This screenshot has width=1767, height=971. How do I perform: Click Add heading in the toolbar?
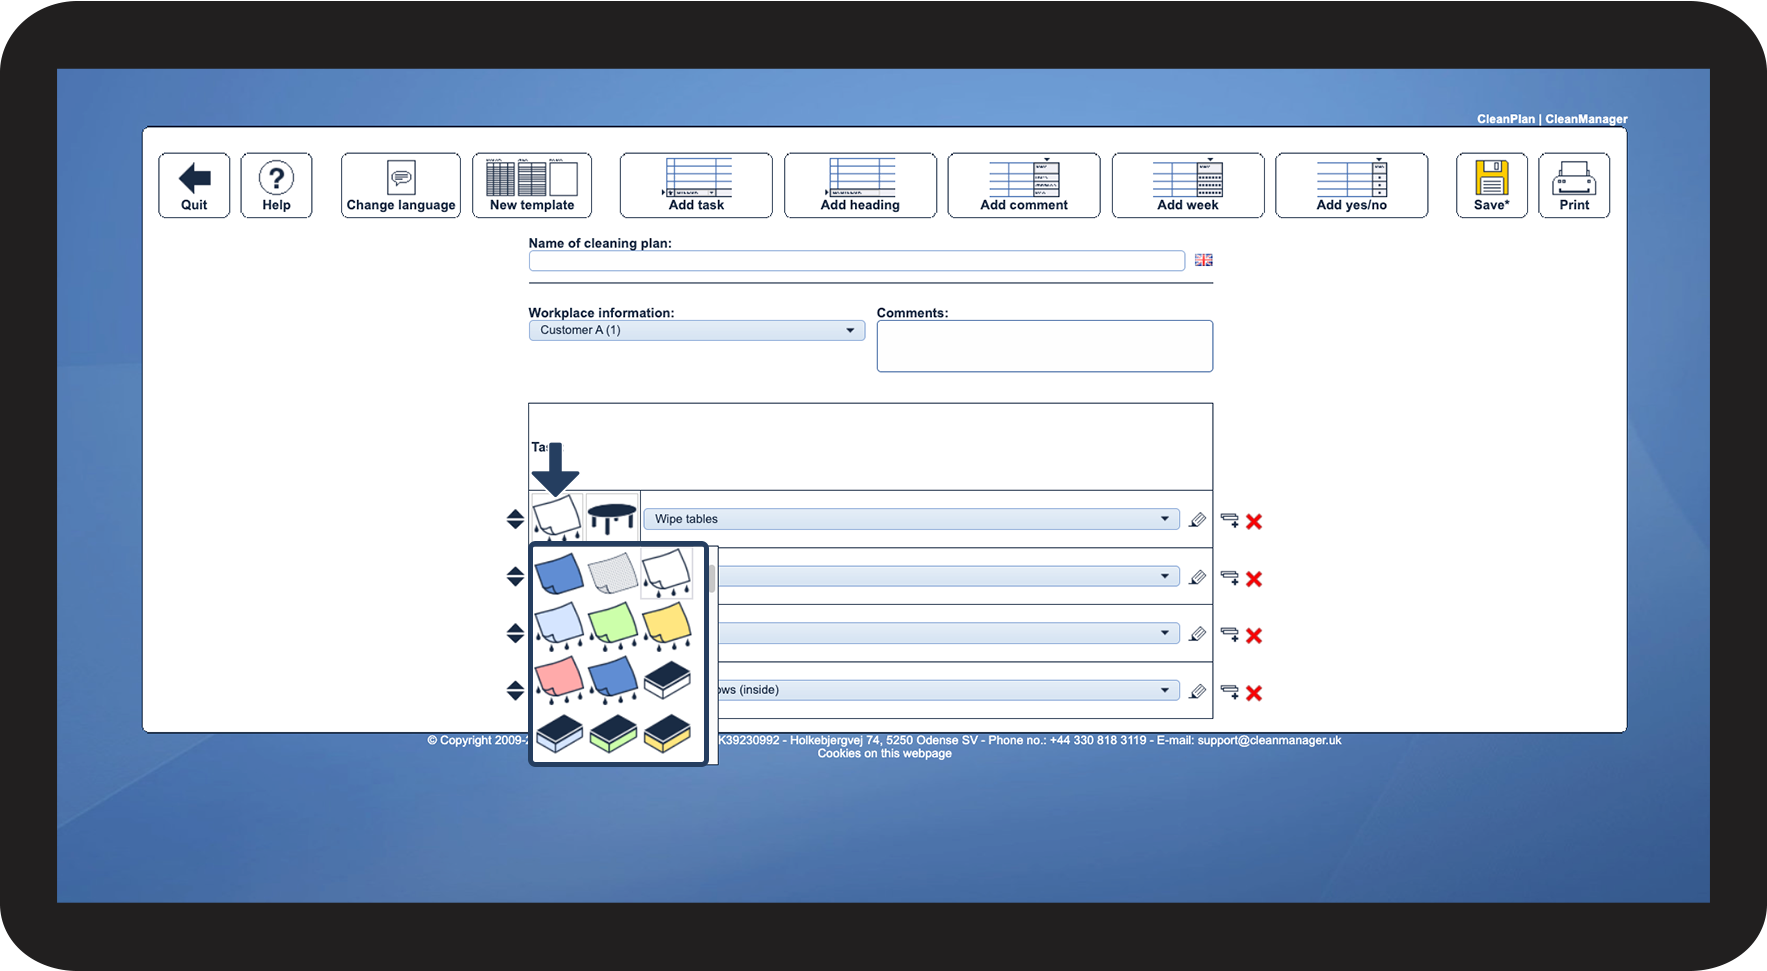coord(860,185)
